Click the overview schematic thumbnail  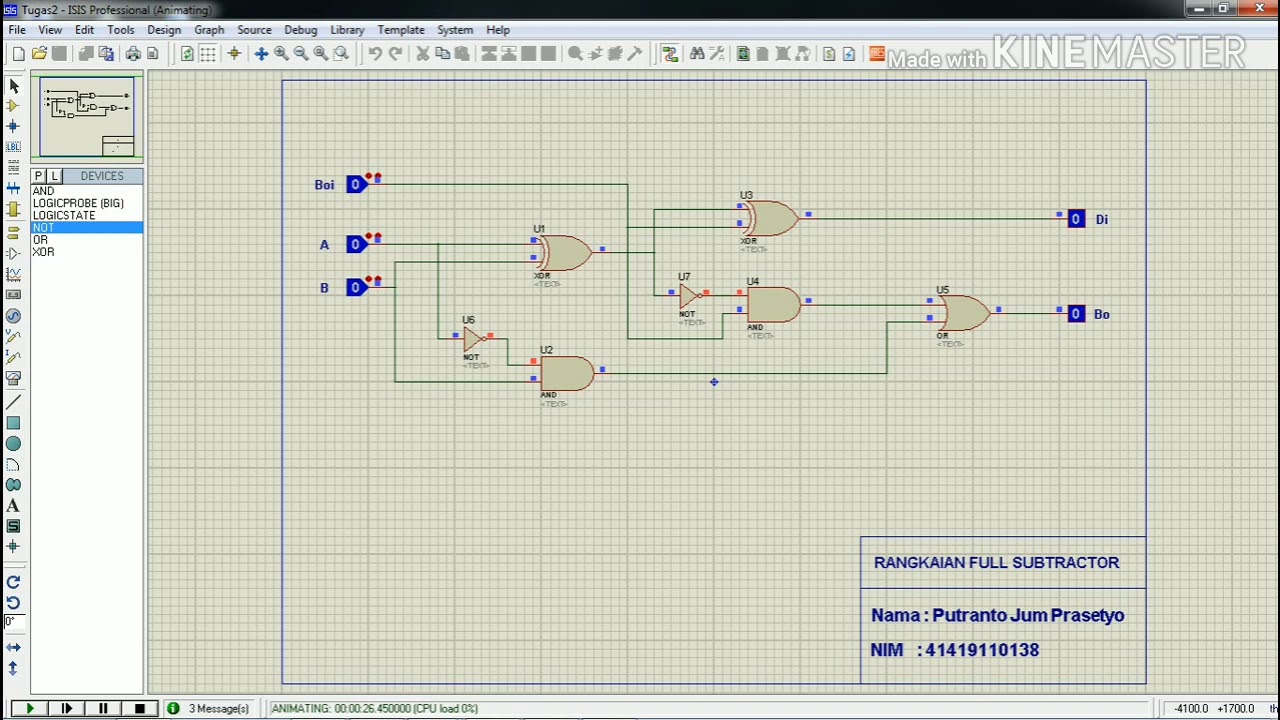(87, 117)
